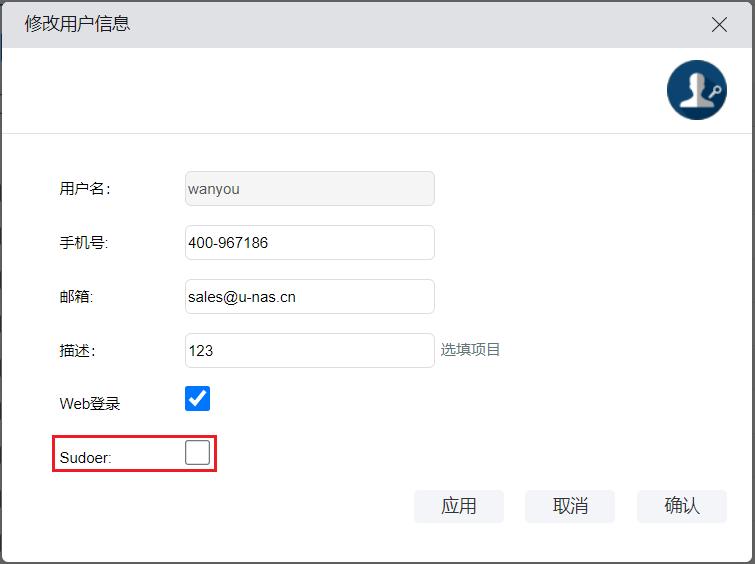Focus the 手机号 field containing 400-967186

click(x=309, y=243)
